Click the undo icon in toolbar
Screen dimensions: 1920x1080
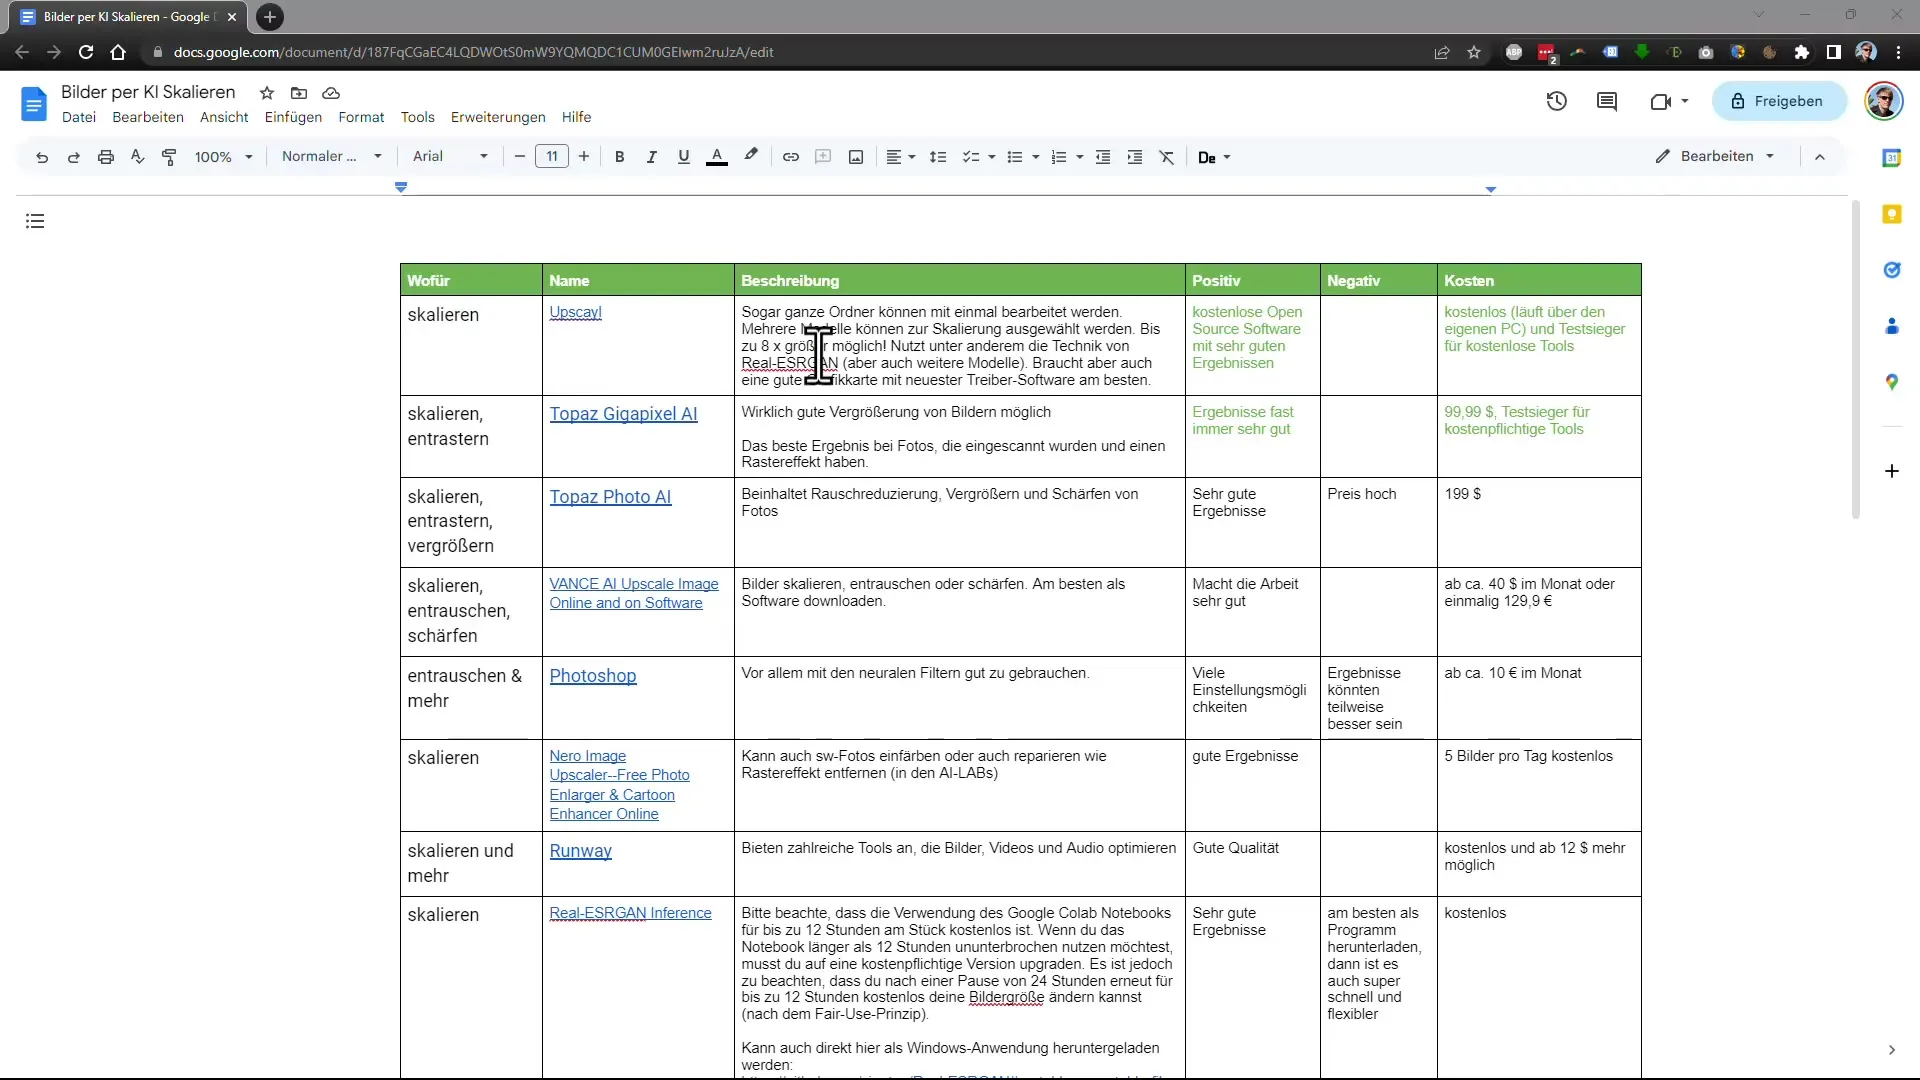(x=41, y=157)
